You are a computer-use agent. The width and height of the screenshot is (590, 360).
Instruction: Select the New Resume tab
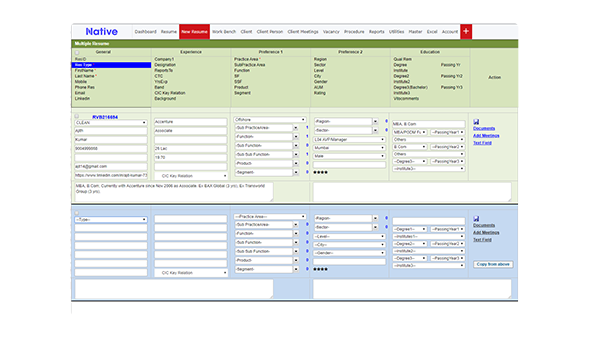(x=194, y=32)
